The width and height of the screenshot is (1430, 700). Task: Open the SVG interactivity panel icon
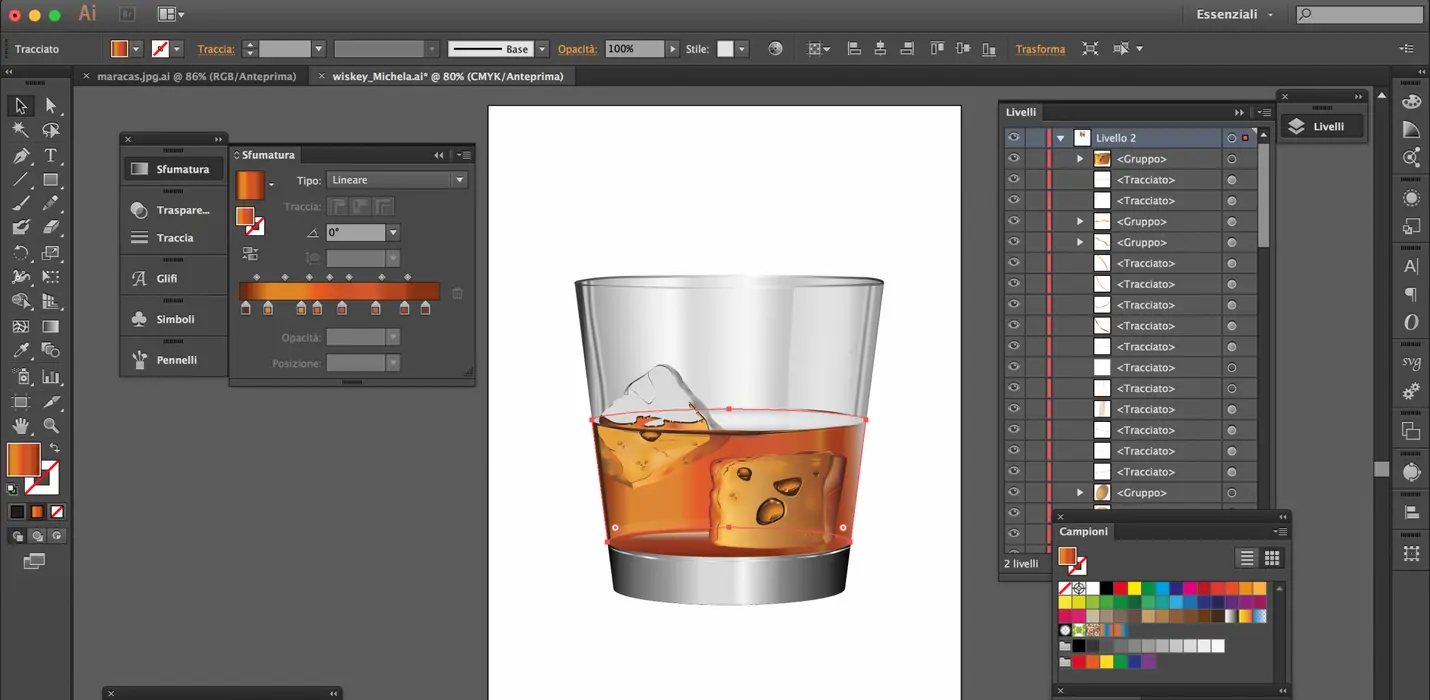[1411, 363]
